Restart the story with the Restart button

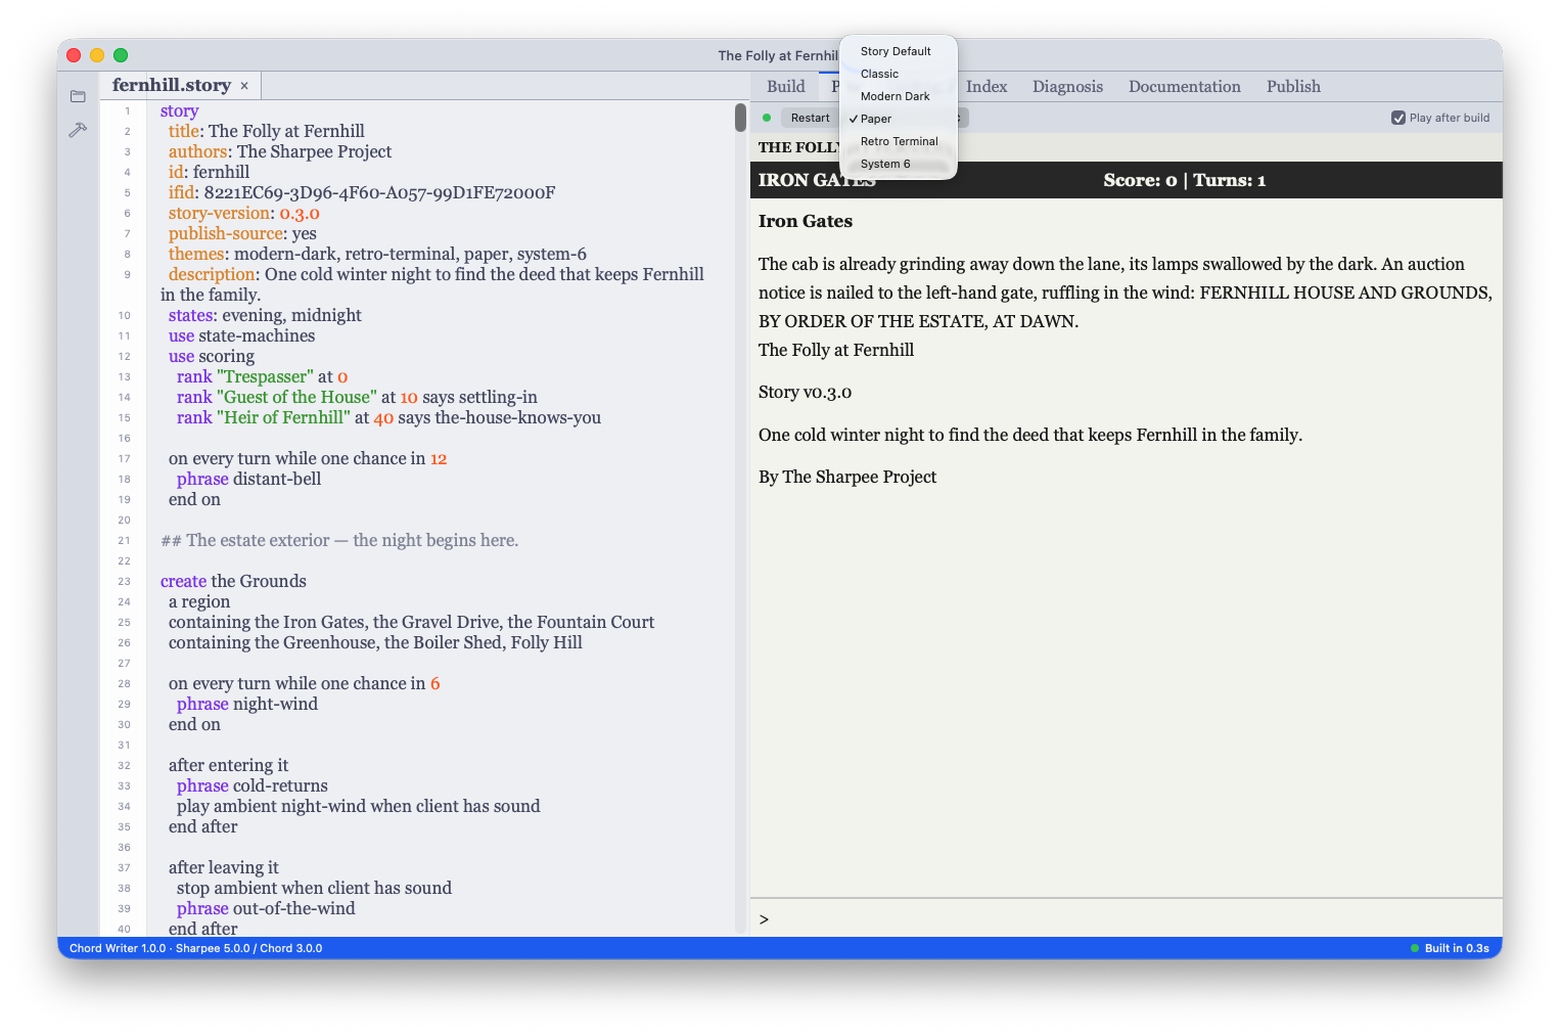810,118
